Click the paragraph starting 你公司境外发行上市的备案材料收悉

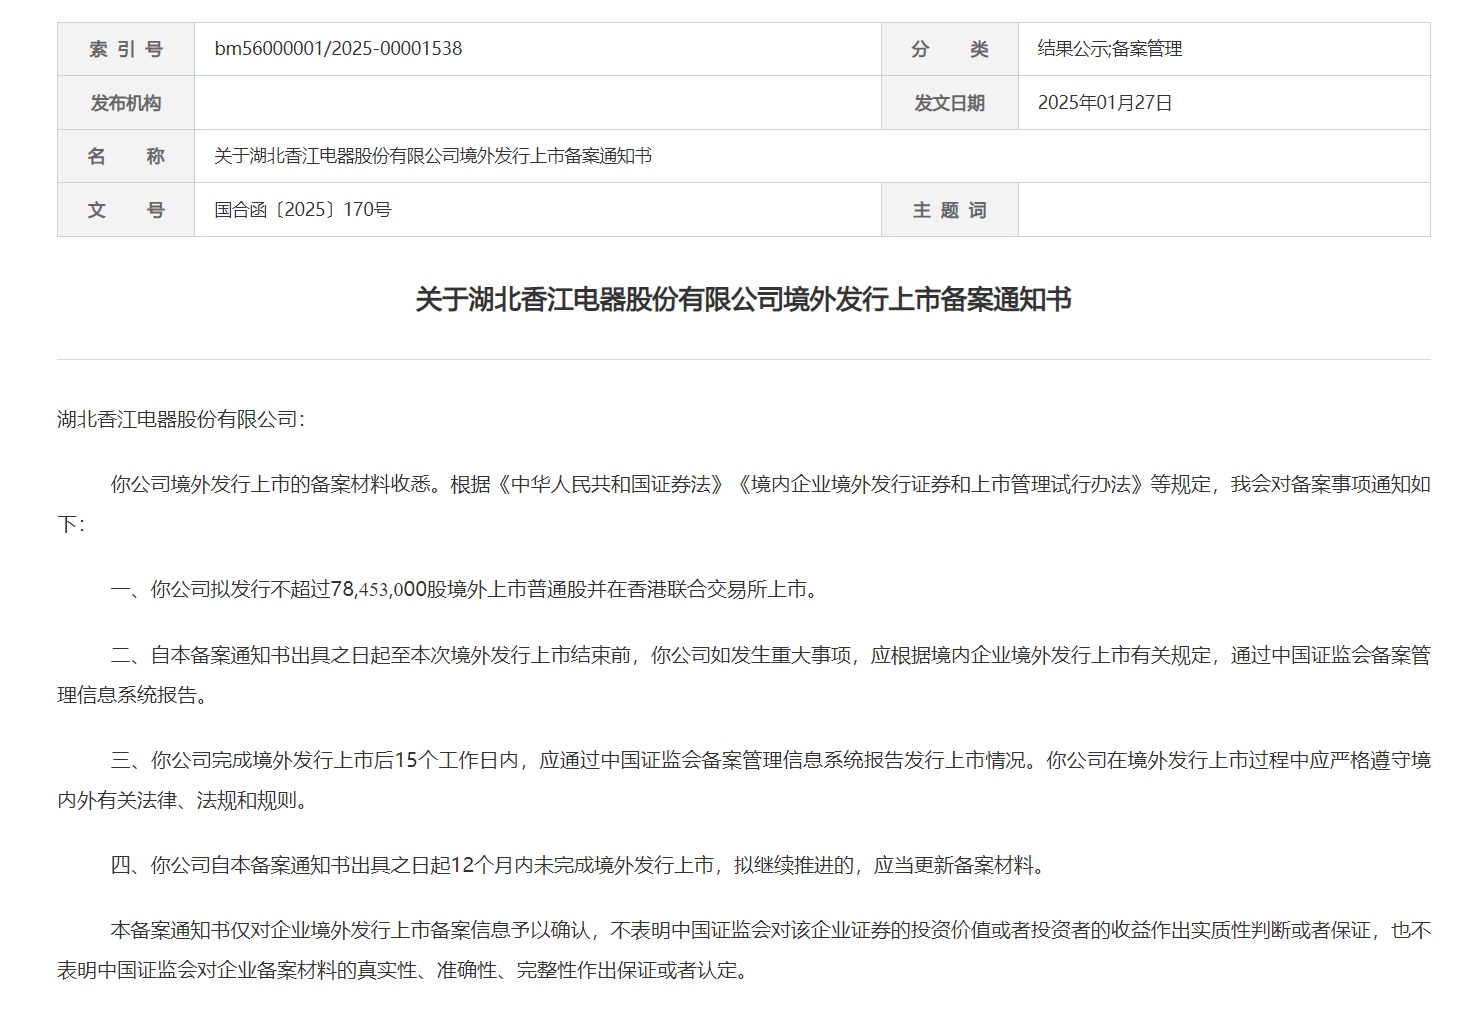[x=744, y=504]
